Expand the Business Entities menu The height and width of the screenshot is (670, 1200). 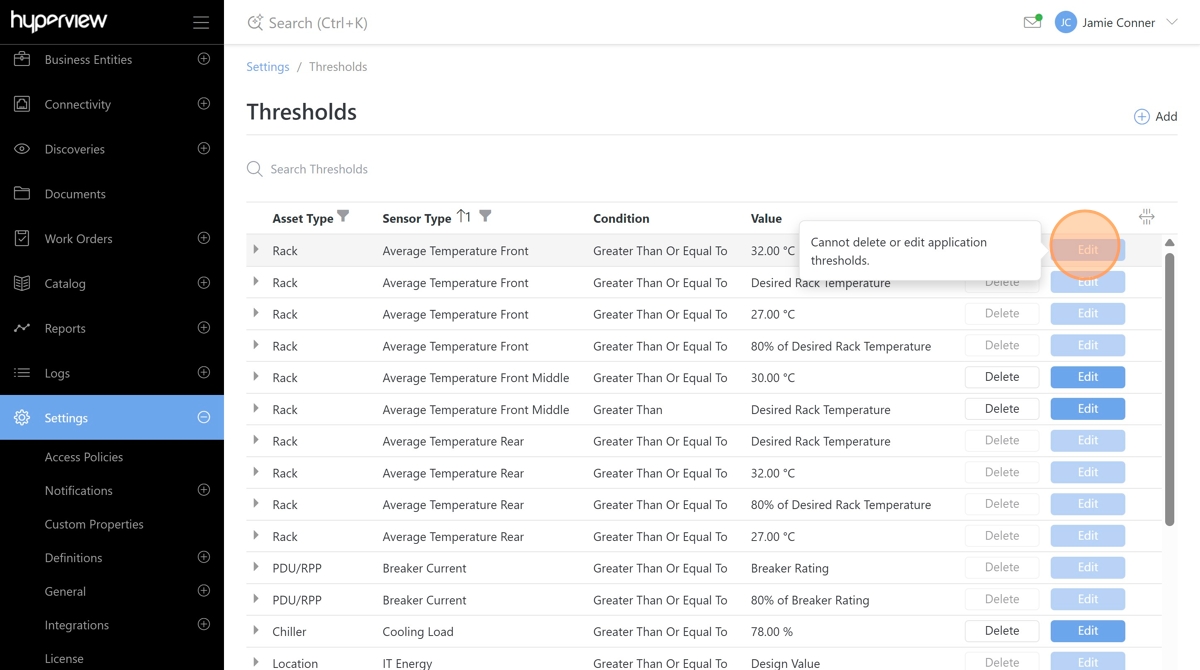(204, 59)
